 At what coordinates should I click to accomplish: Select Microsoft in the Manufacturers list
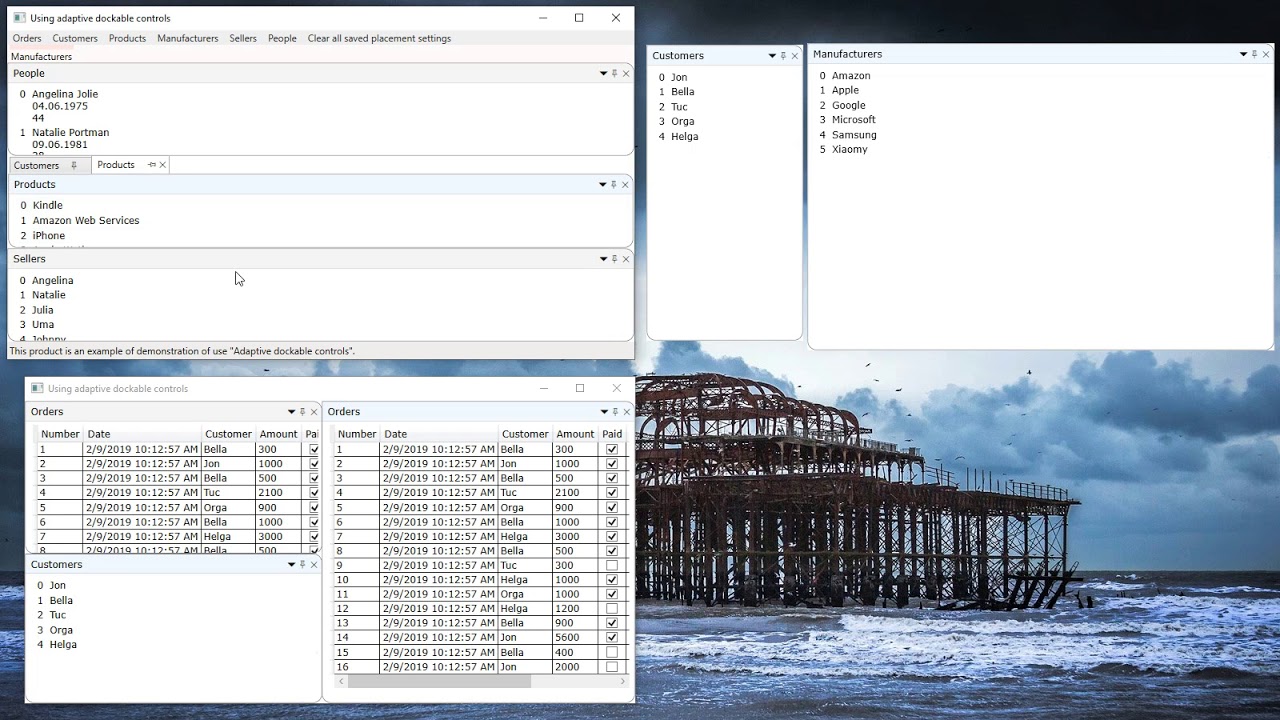[x=853, y=120]
